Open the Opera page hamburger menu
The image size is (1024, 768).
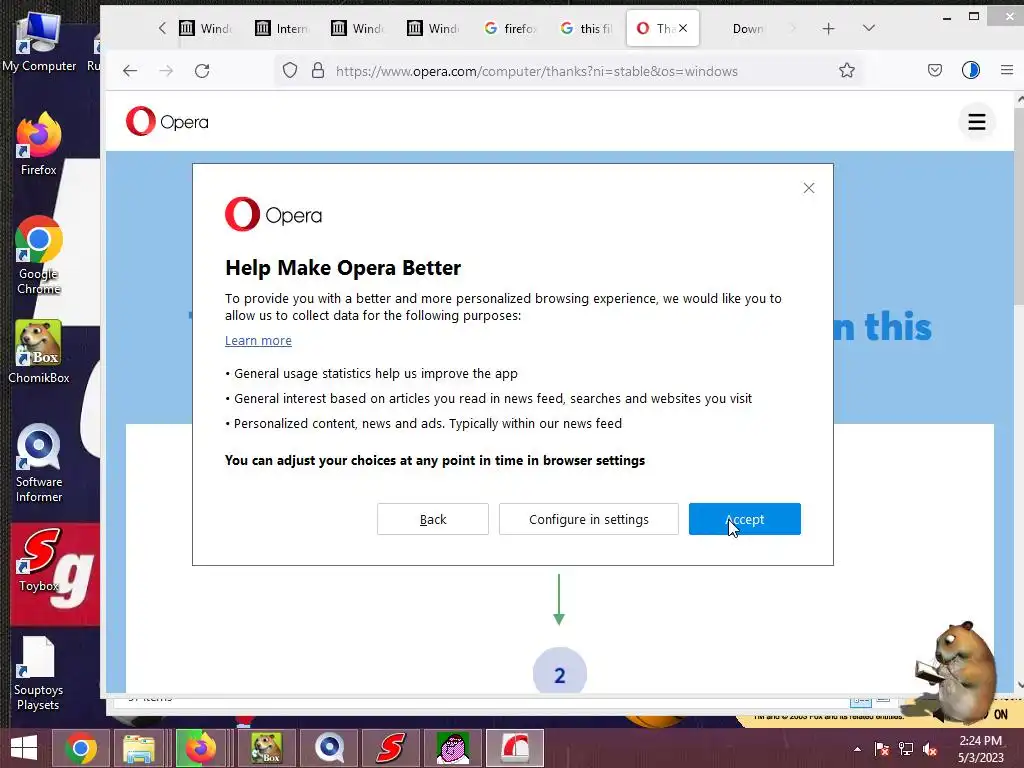pos(976,122)
